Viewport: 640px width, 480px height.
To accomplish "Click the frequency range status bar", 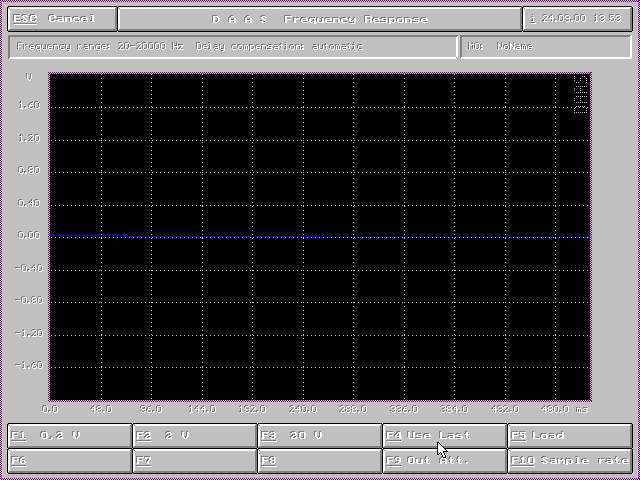I will click(x=233, y=47).
